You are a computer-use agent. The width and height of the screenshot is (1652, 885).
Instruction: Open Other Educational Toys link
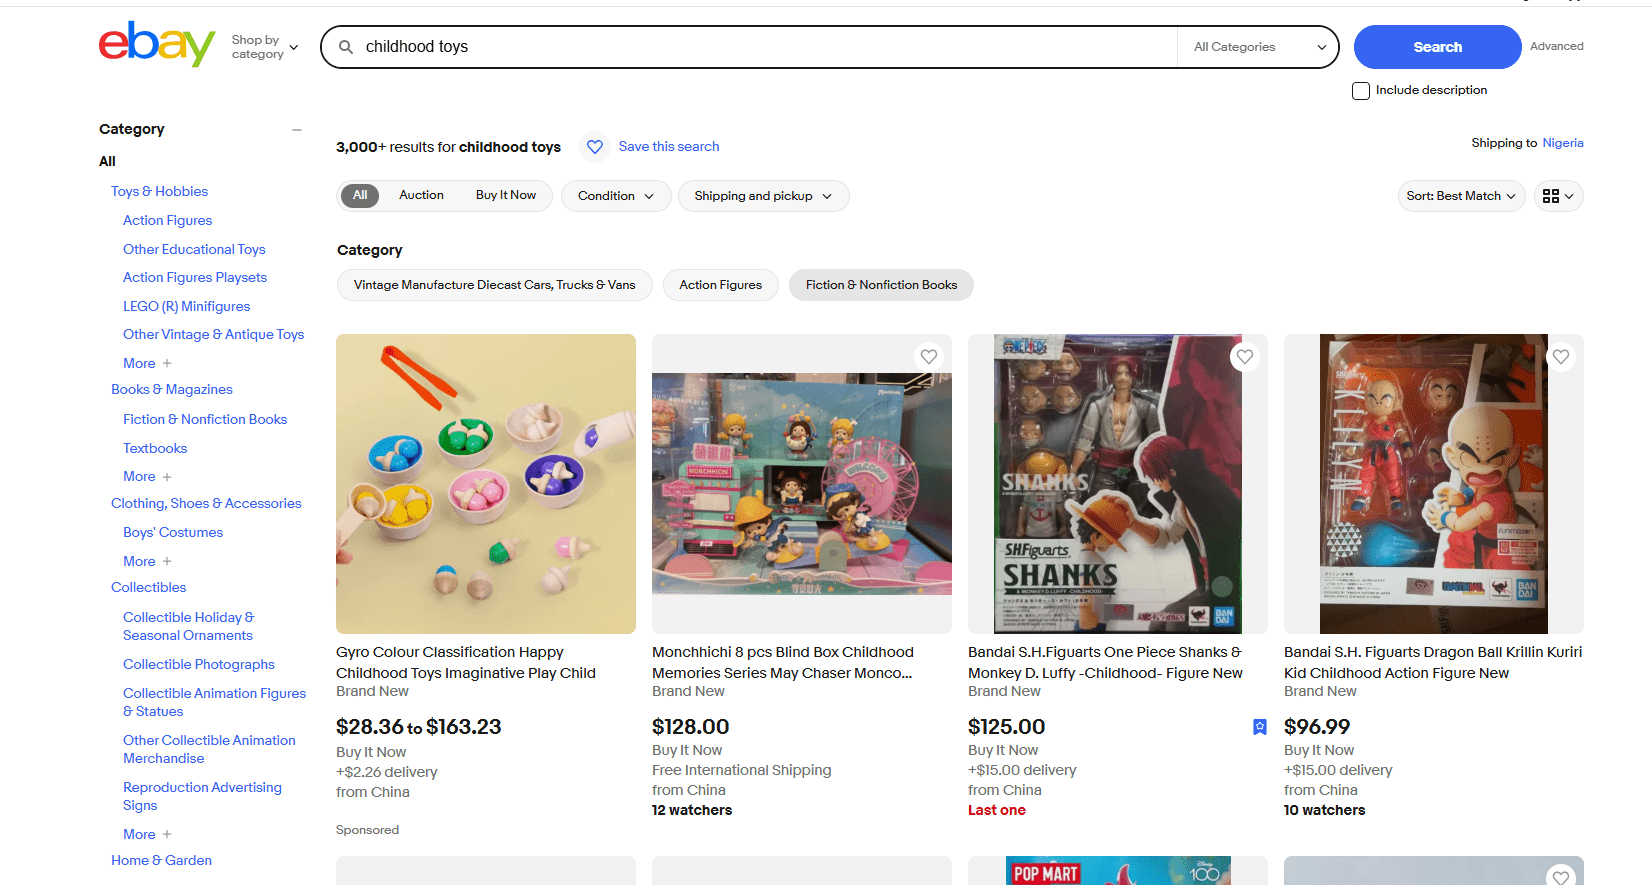point(194,249)
